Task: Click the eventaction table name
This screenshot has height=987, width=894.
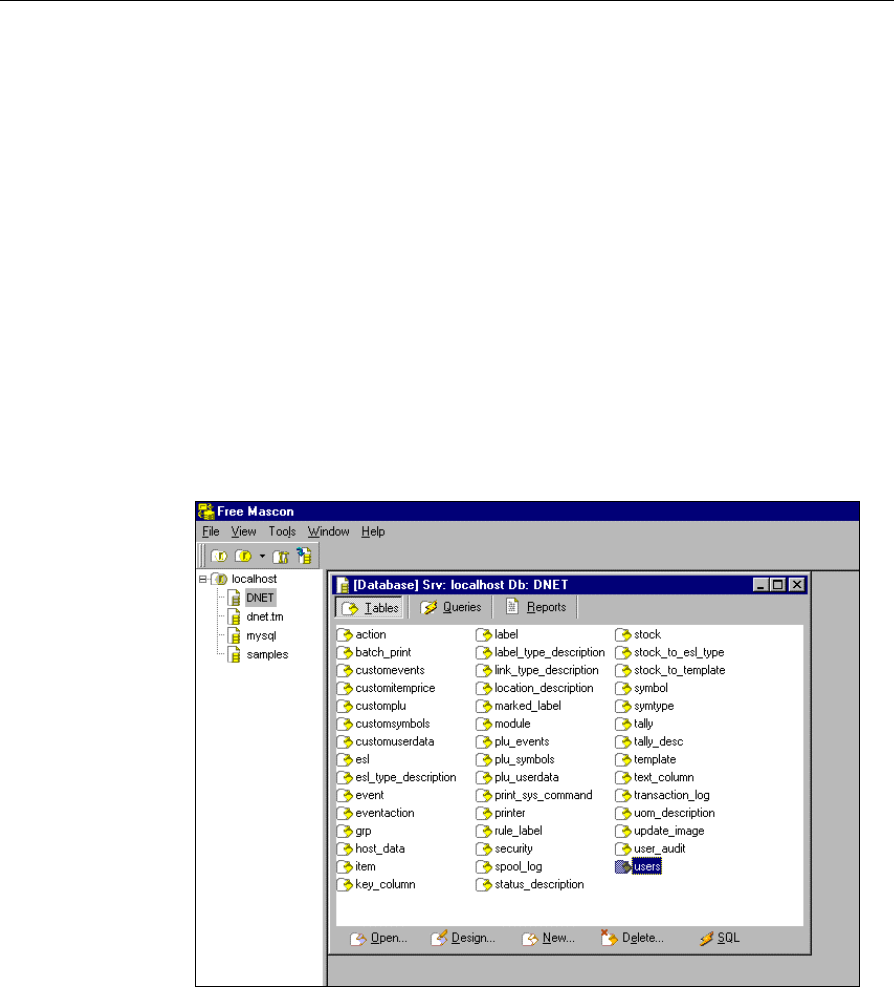Action: click(385, 813)
